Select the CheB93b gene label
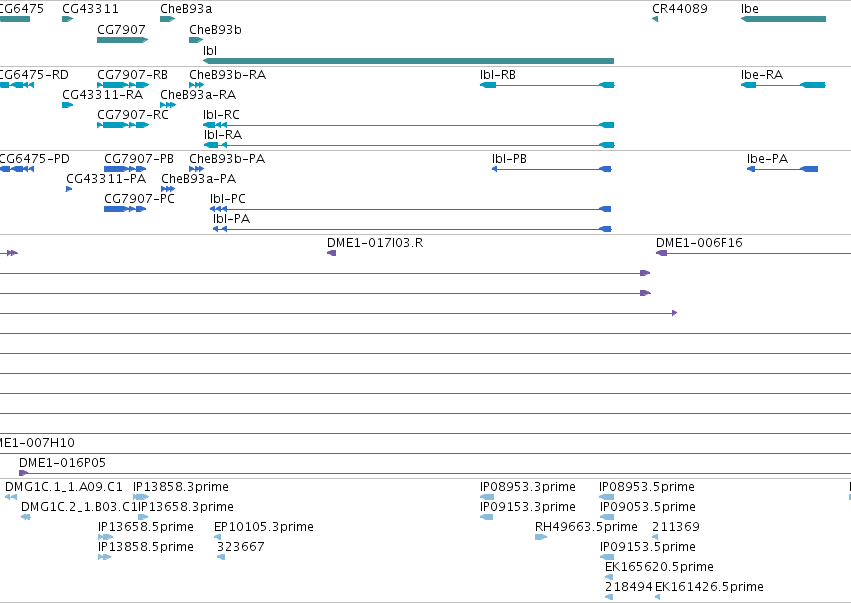851x603 pixels. pos(215,30)
